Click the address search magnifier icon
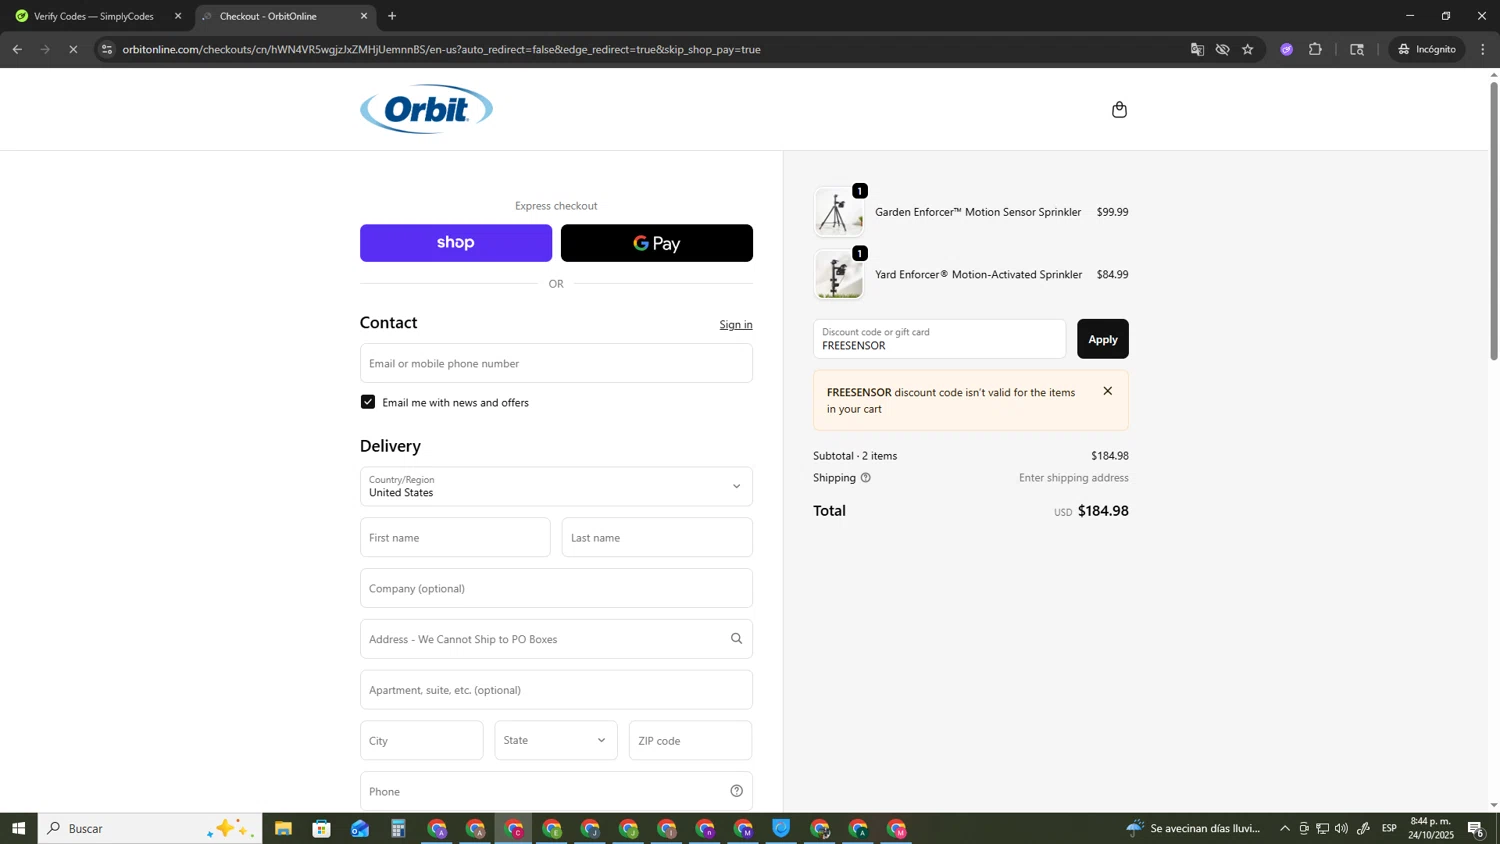This screenshot has width=1500, height=844. tap(736, 639)
